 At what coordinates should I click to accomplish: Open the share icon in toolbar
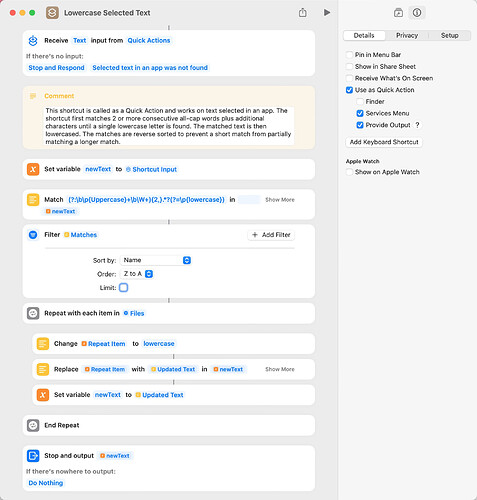click(302, 13)
